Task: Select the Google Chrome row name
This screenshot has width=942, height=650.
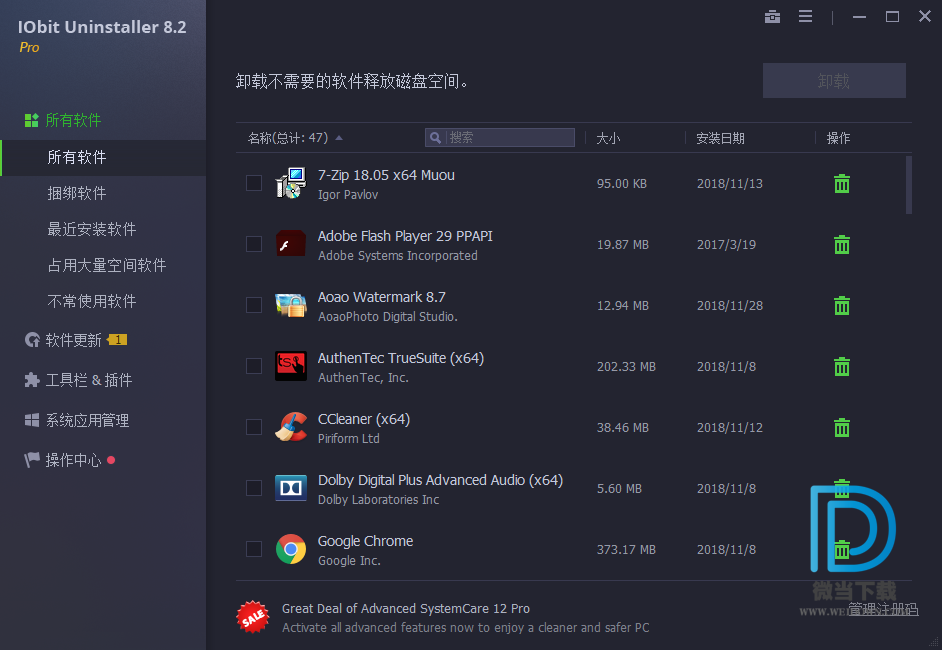Action: click(x=365, y=541)
